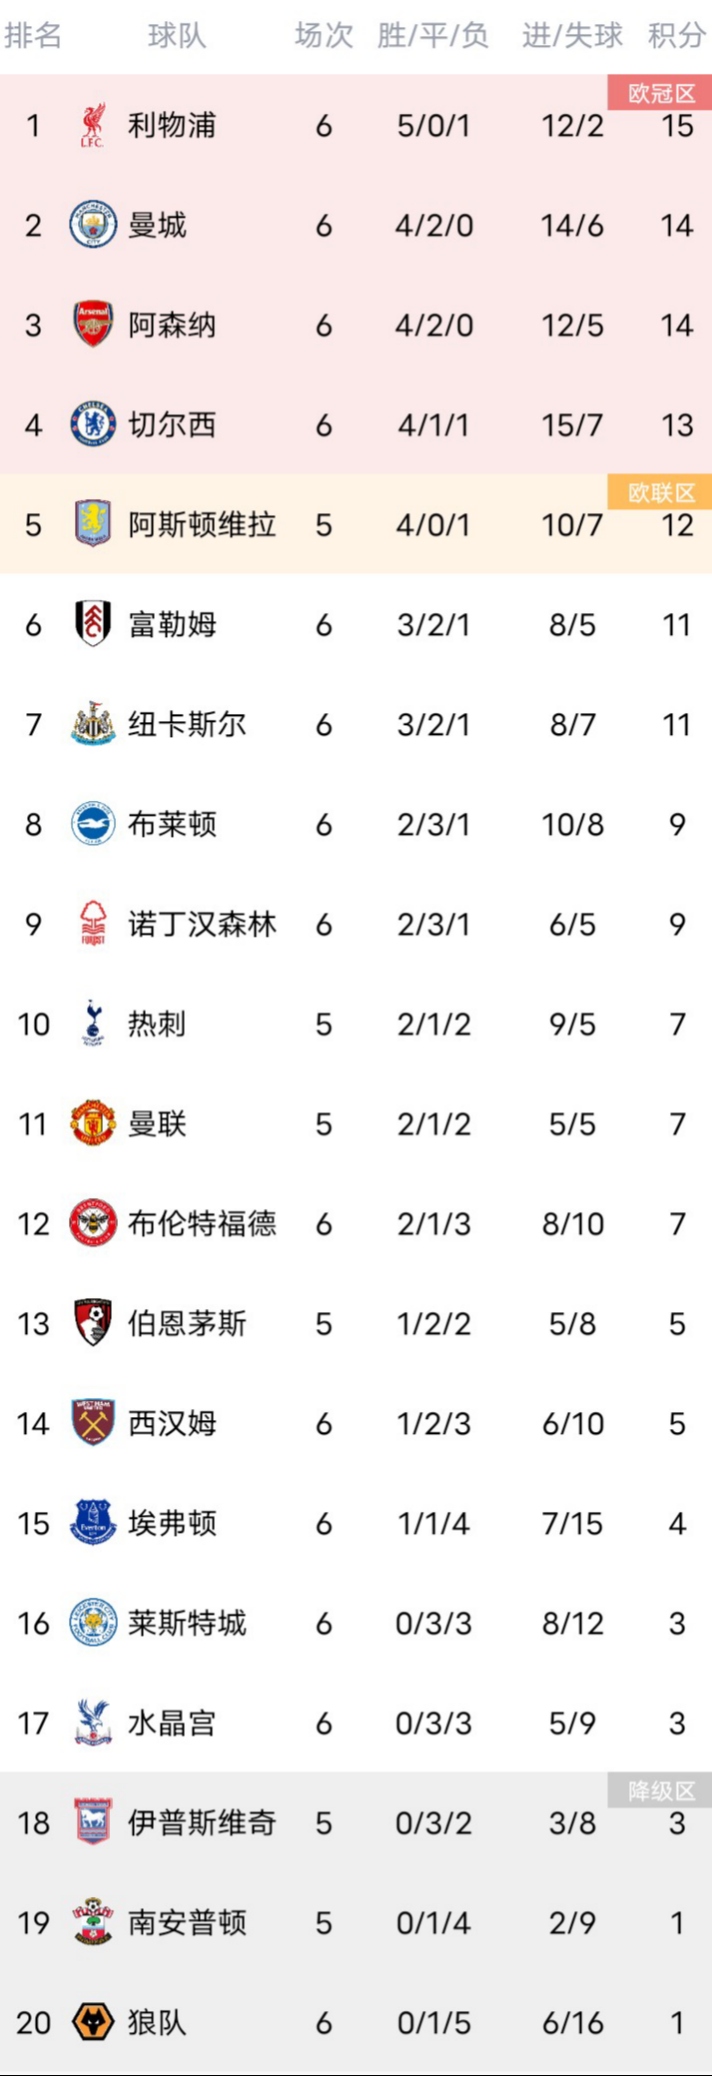This screenshot has height=2076, width=712.
Task: Select the 排名 column header
Action: (x=33, y=36)
